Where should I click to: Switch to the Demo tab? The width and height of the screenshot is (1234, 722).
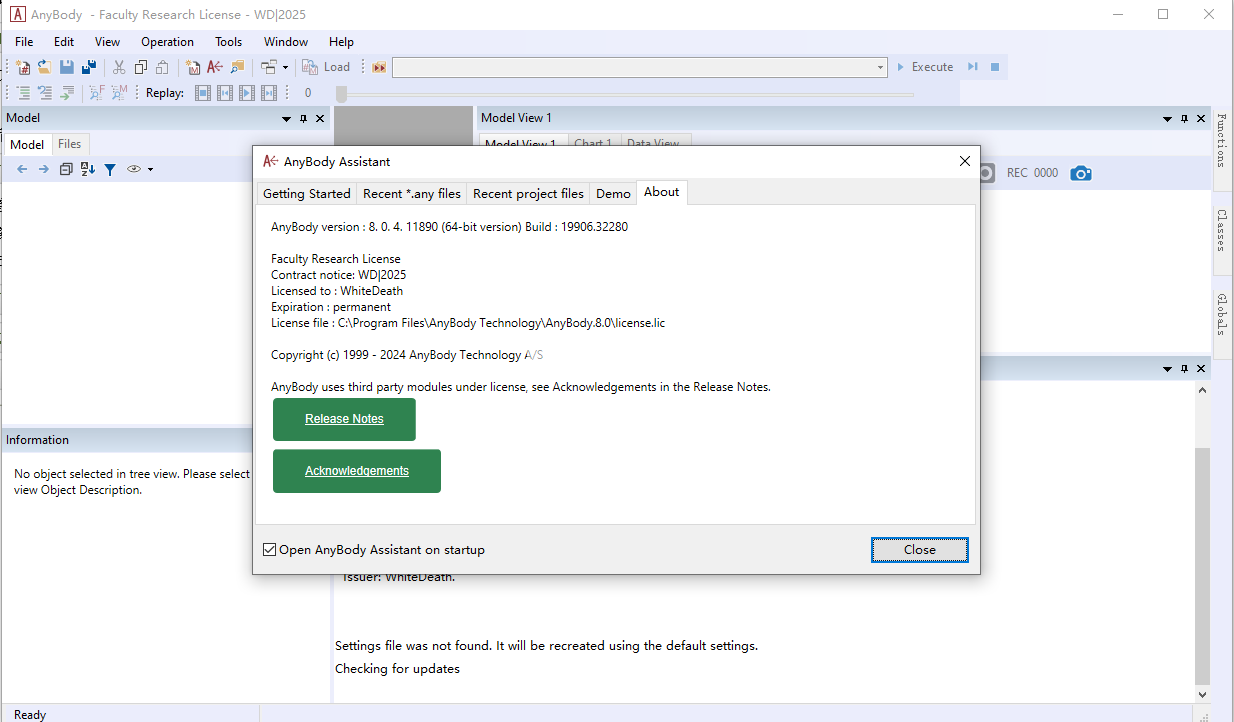click(613, 193)
